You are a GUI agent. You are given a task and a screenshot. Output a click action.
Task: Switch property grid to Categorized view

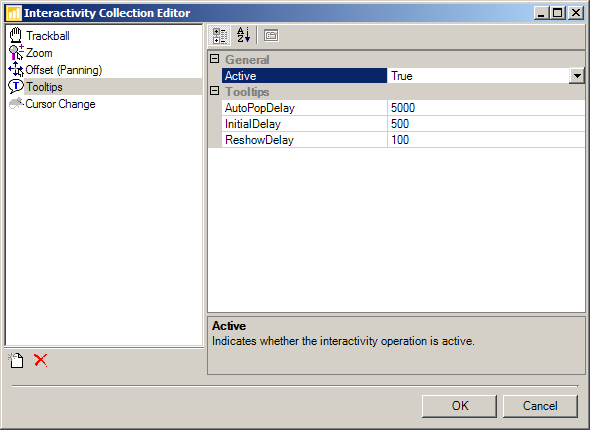click(x=220, y=36)
